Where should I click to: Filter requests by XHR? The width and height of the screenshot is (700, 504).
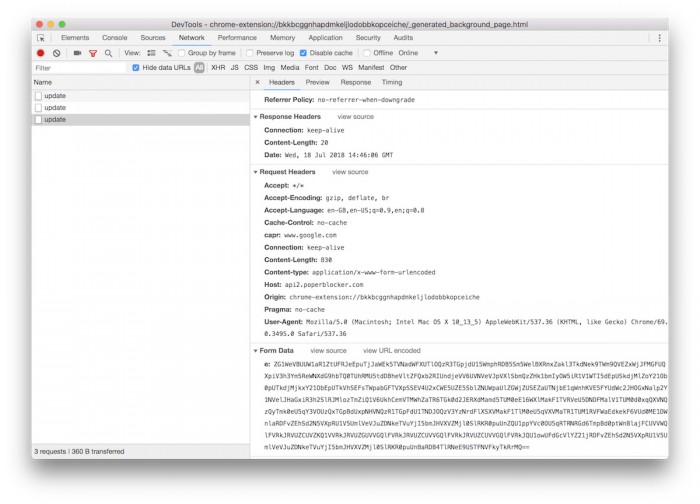coord(218,68)
